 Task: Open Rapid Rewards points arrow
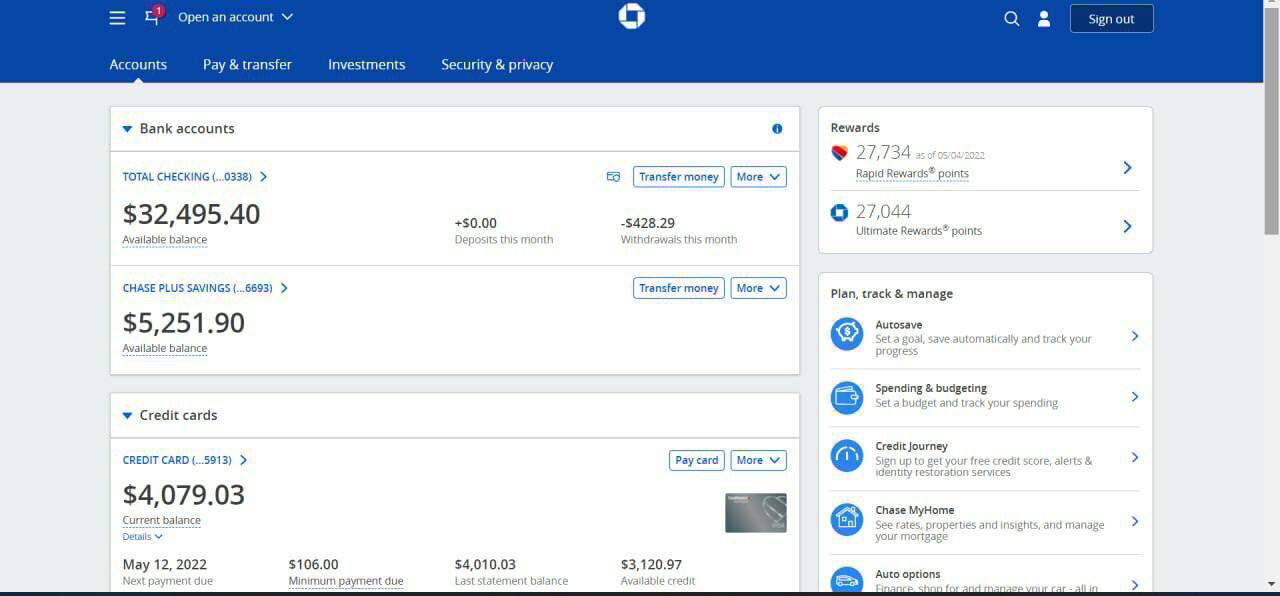1127,168
